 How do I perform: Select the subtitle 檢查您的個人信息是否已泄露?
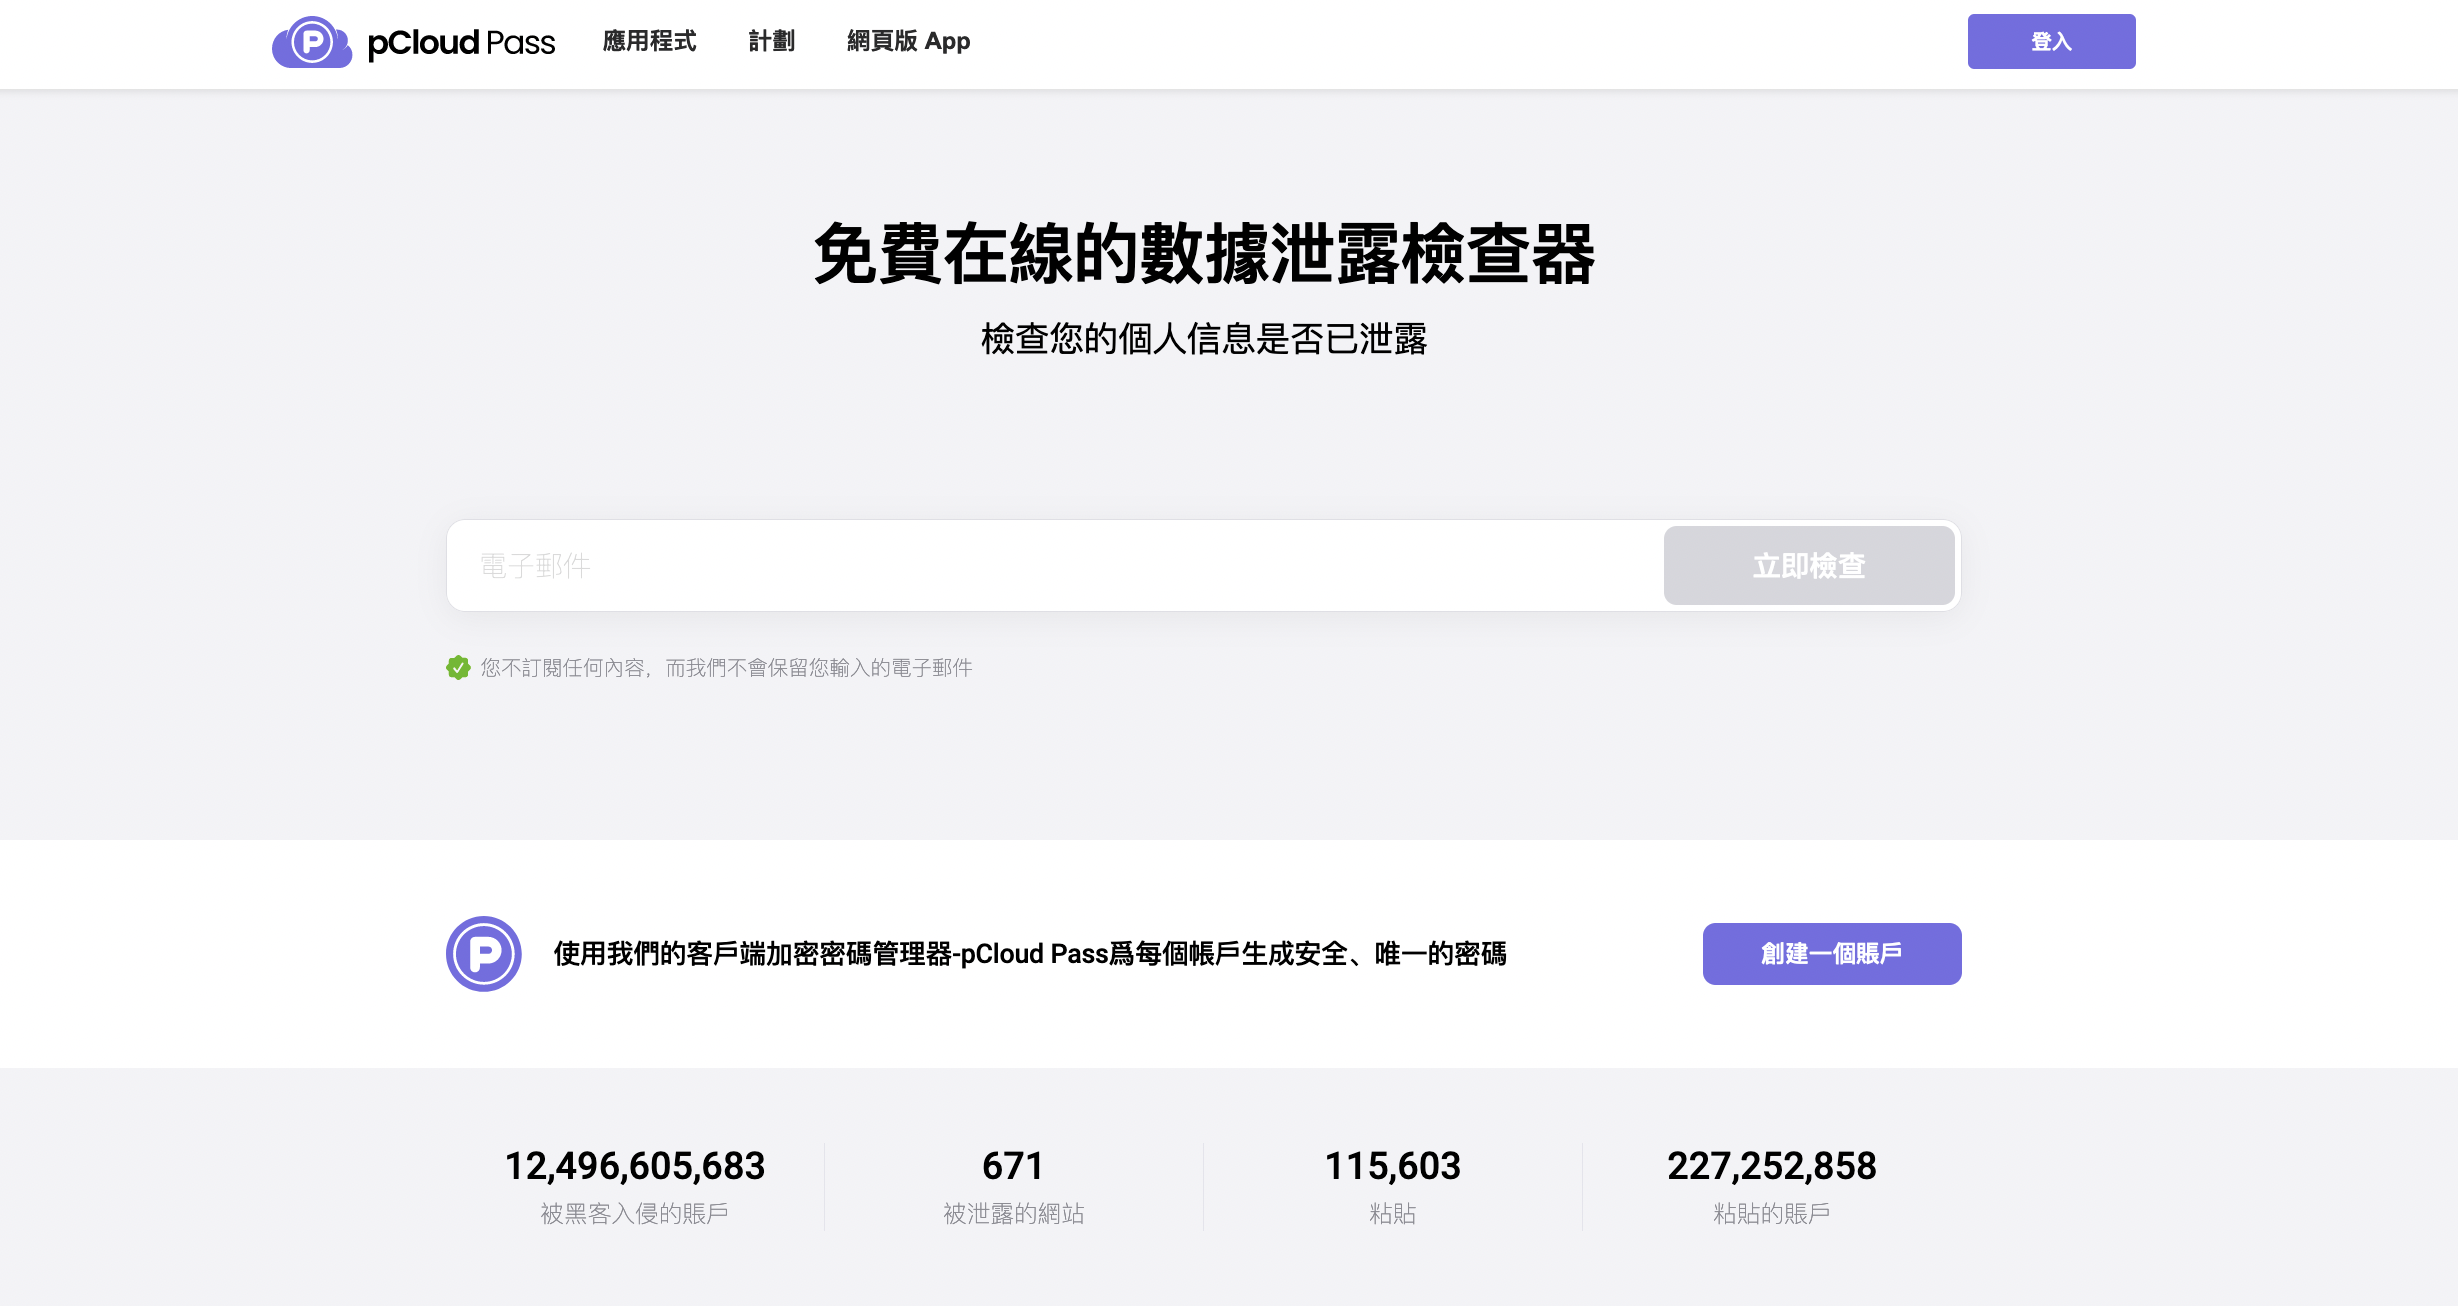[x=1204, y=339]
